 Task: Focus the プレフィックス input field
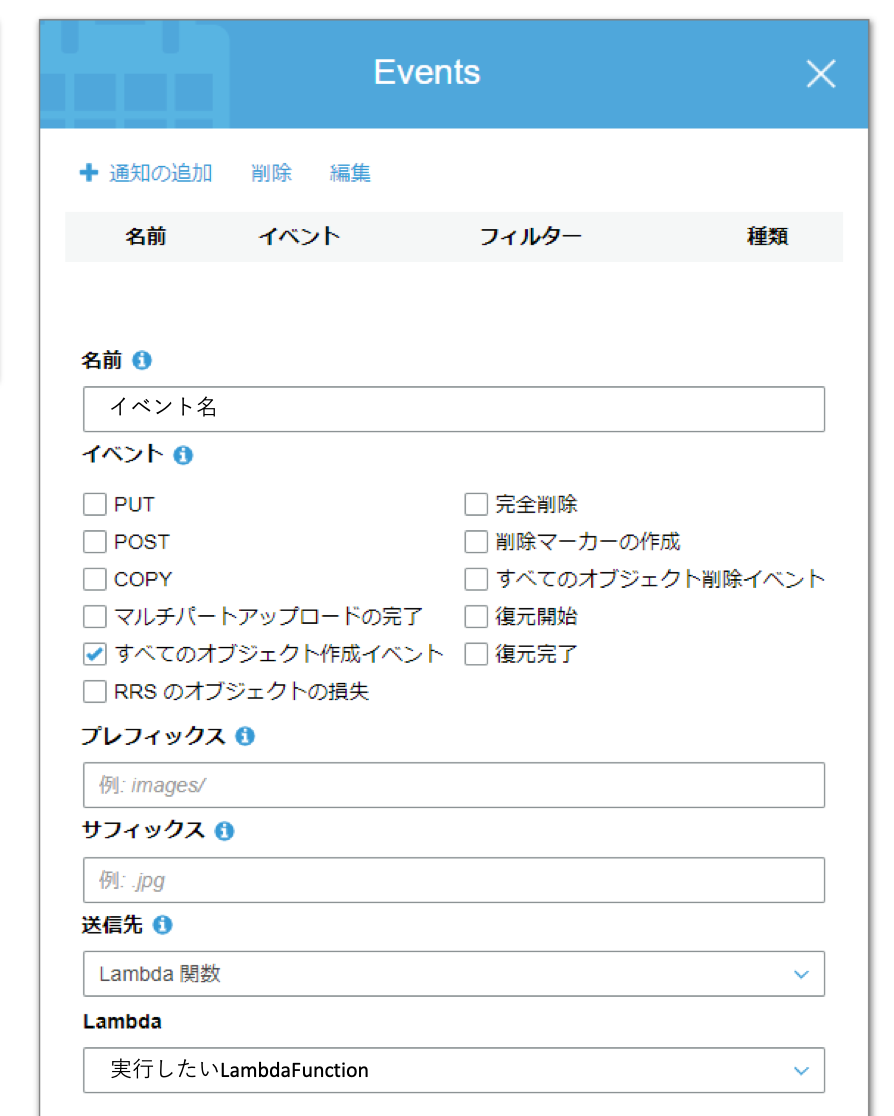(x=454, y=785)
